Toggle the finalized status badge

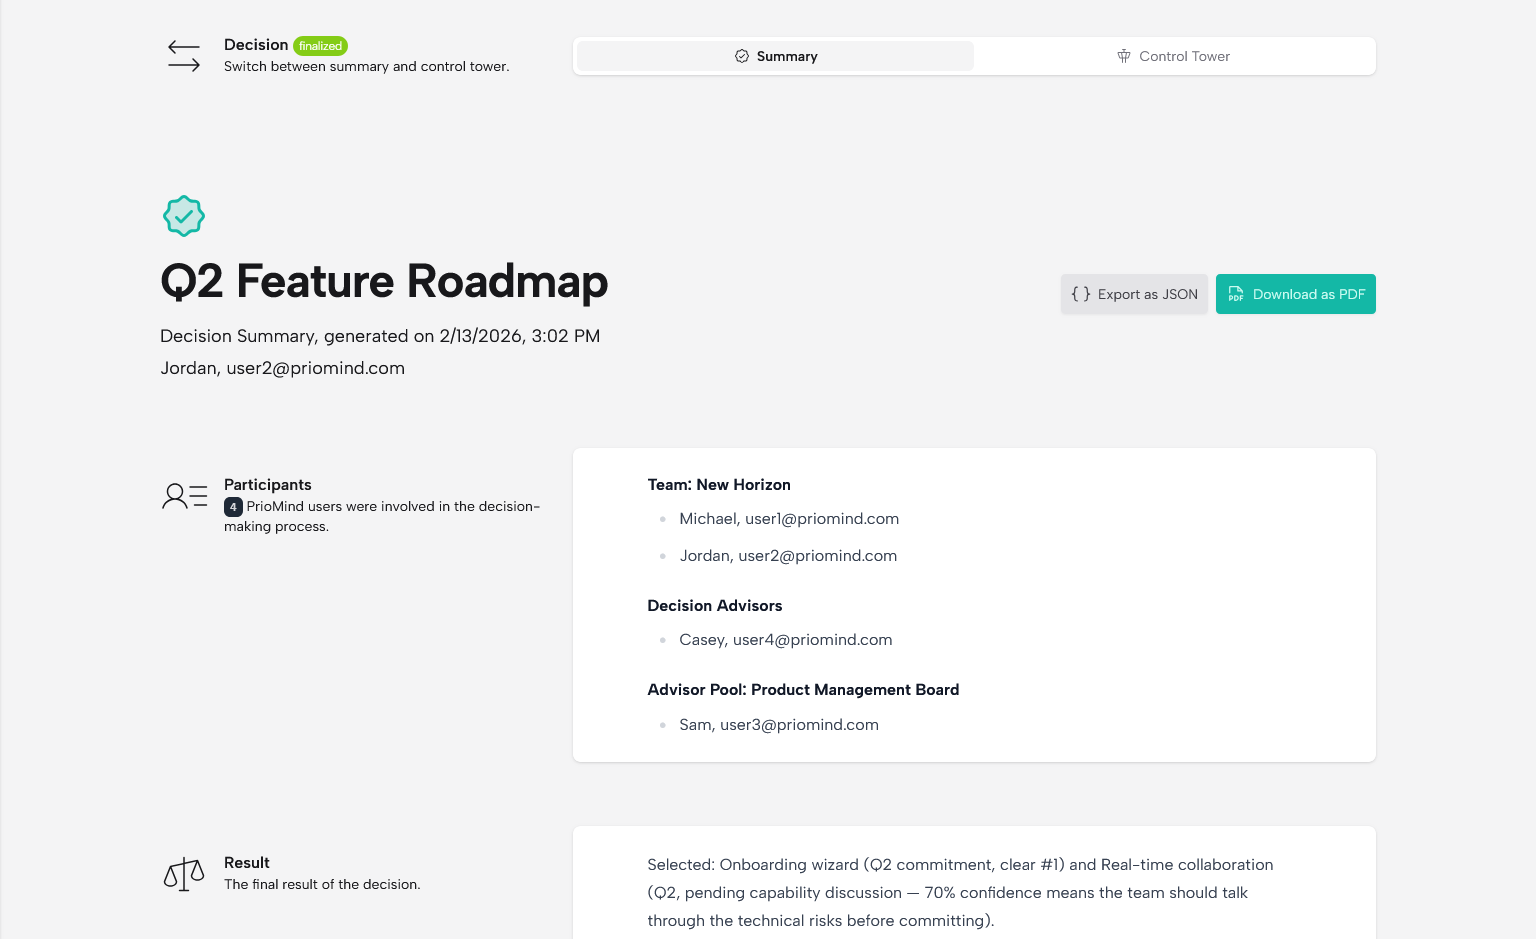[x=320, y=45]
